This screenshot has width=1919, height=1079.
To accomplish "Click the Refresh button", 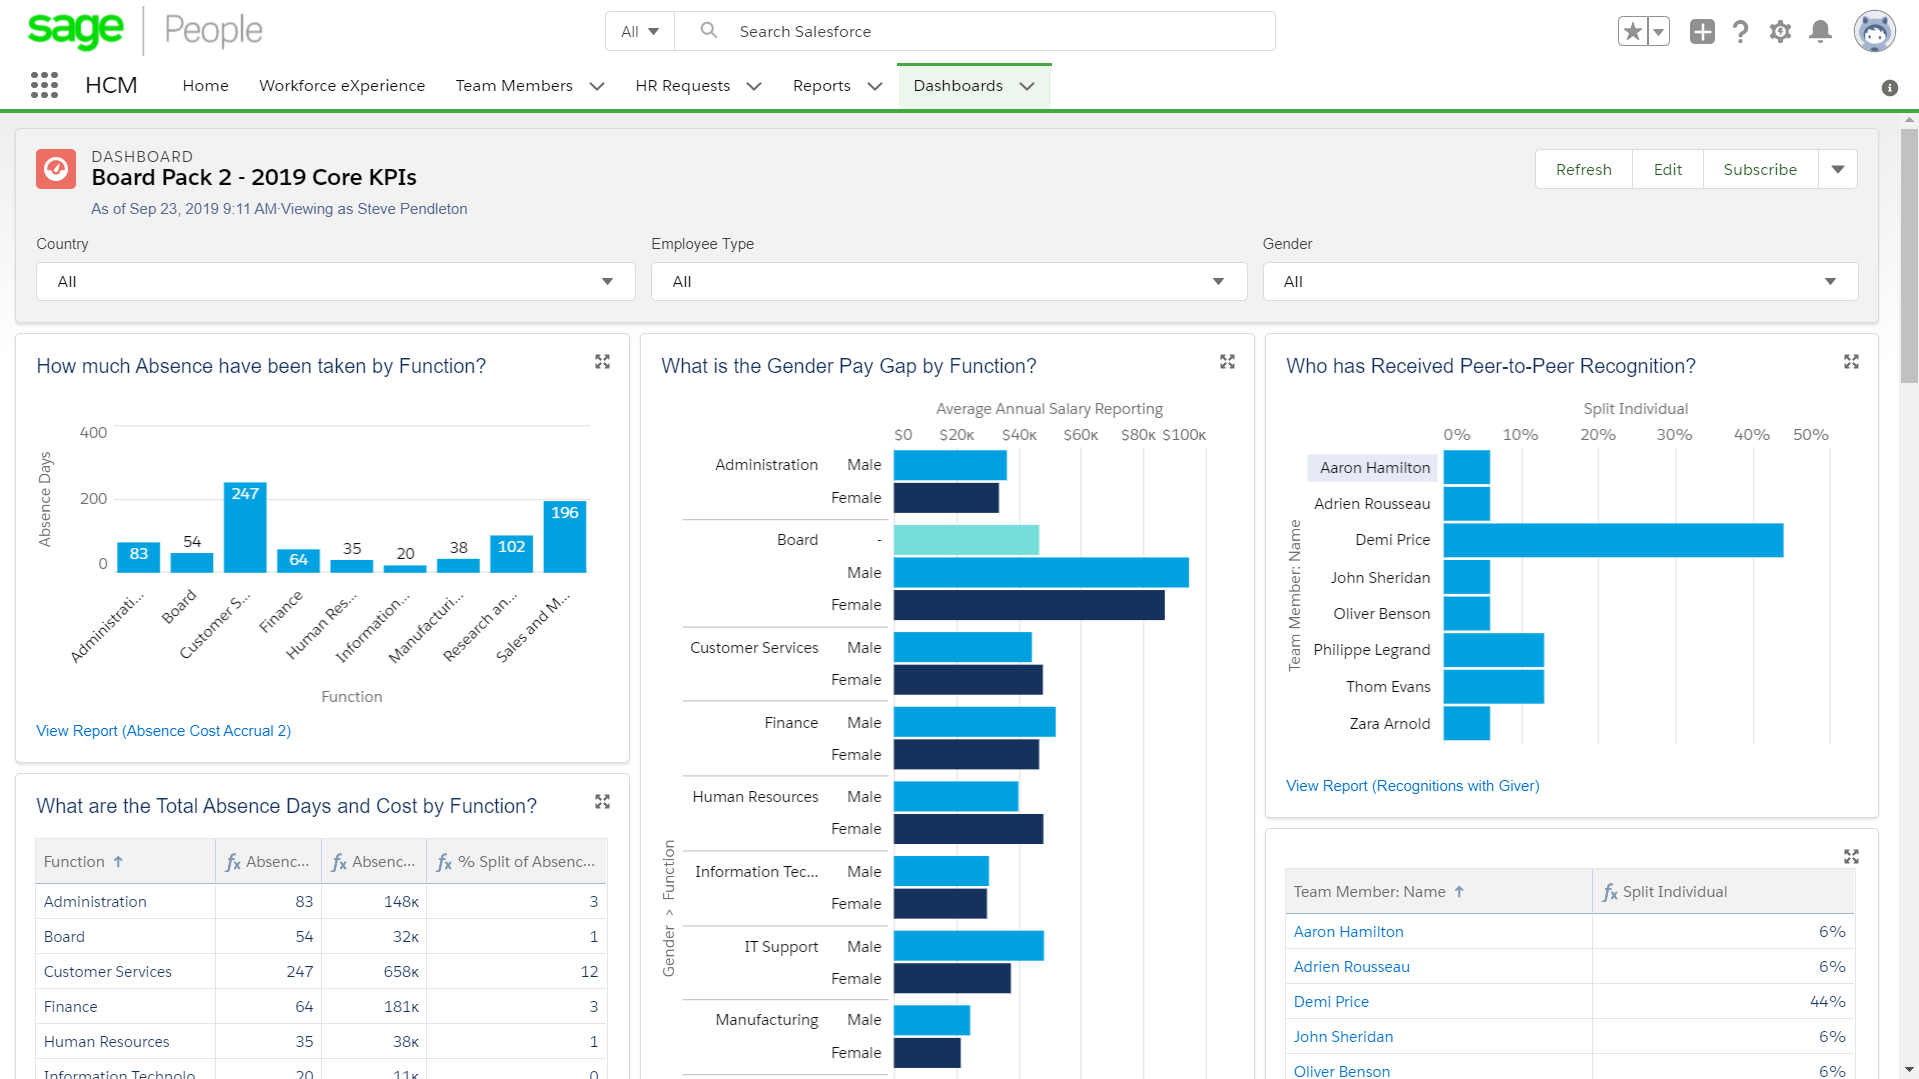I will (x=1583, y=170).
